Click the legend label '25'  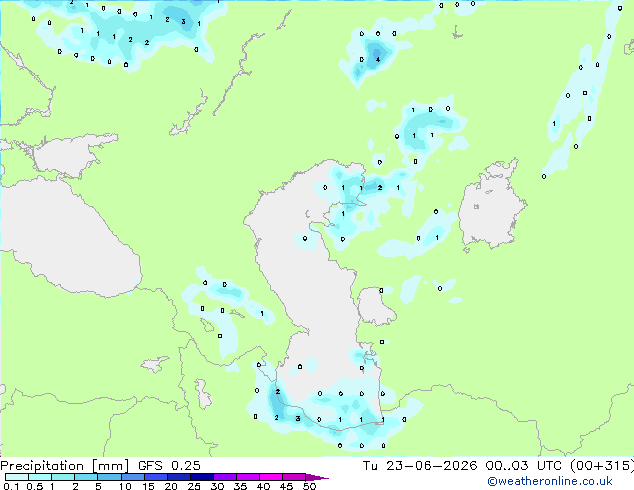[x=194, y=486]
